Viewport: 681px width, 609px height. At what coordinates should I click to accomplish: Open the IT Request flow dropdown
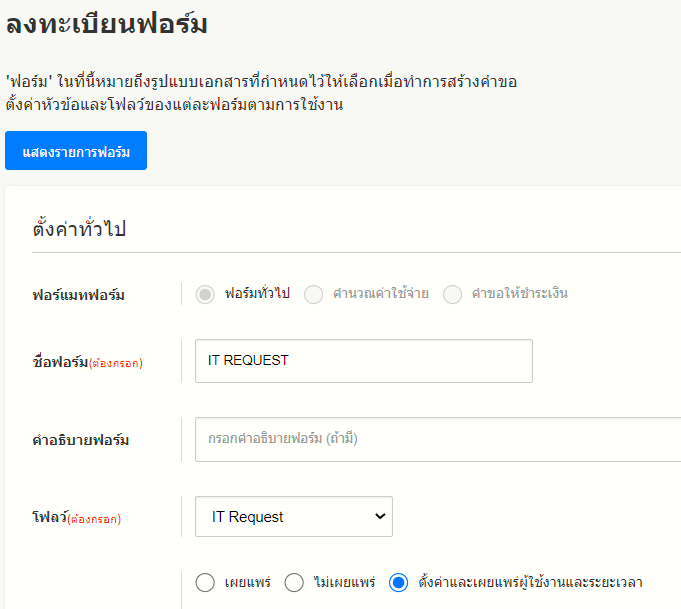point(293,517)
